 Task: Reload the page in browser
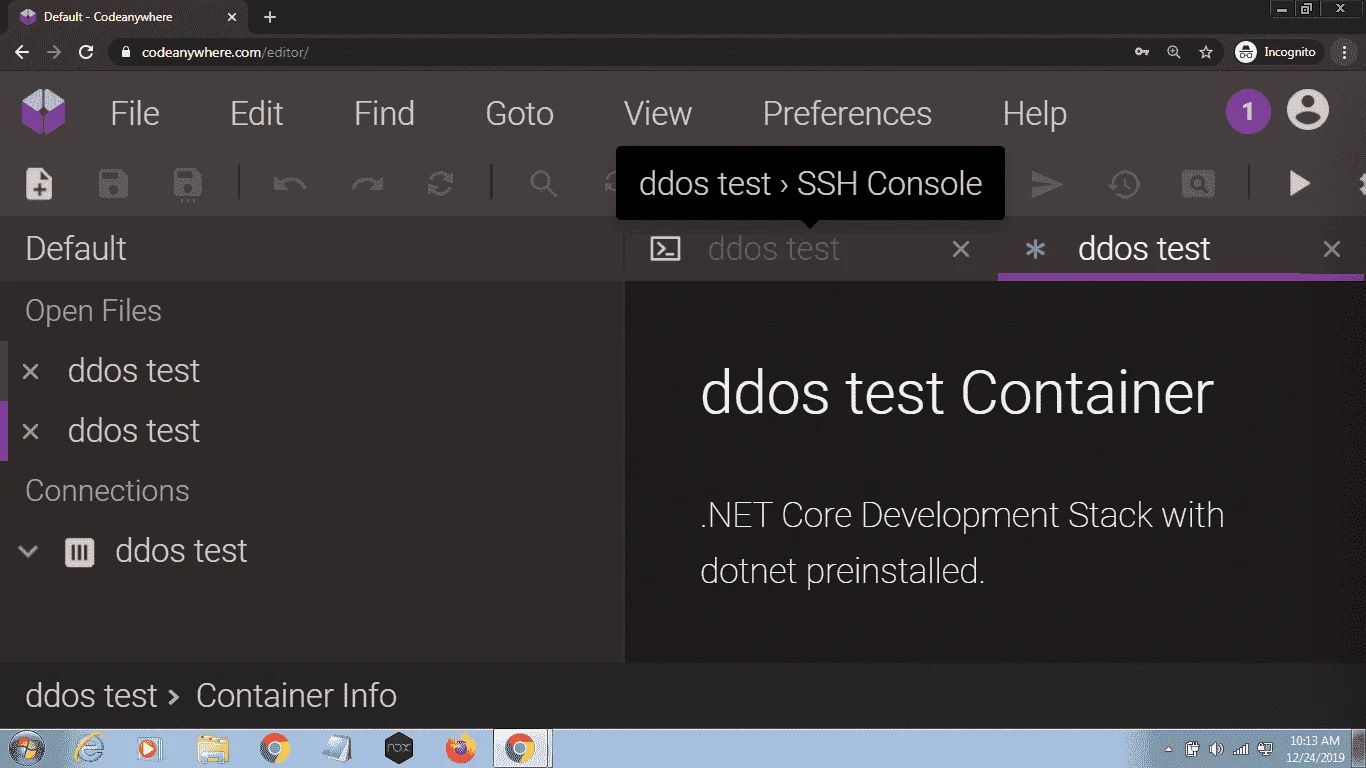click(x=86, y=52)
